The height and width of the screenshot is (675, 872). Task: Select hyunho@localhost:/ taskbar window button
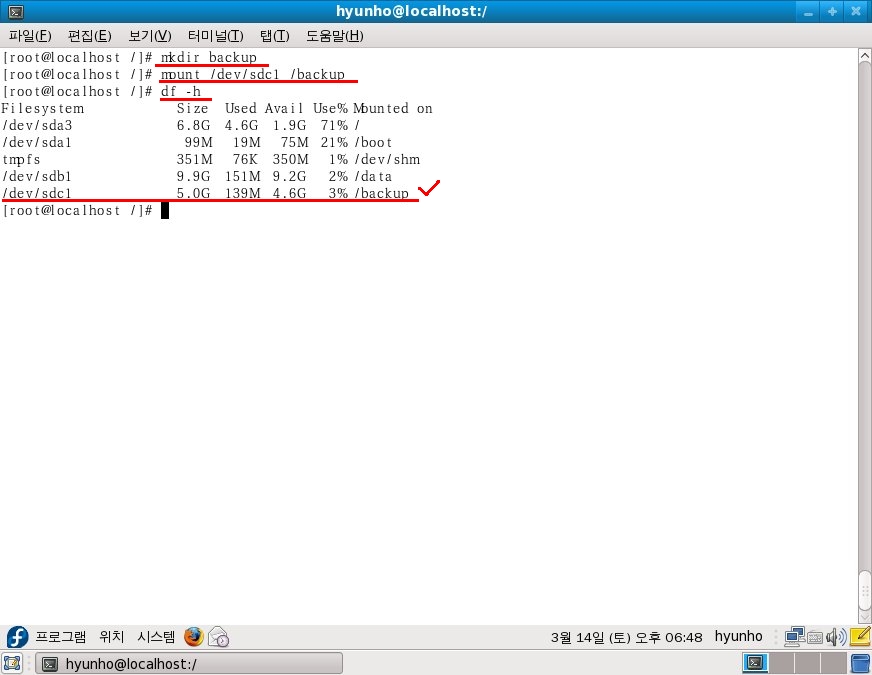[x=189, y=663]
